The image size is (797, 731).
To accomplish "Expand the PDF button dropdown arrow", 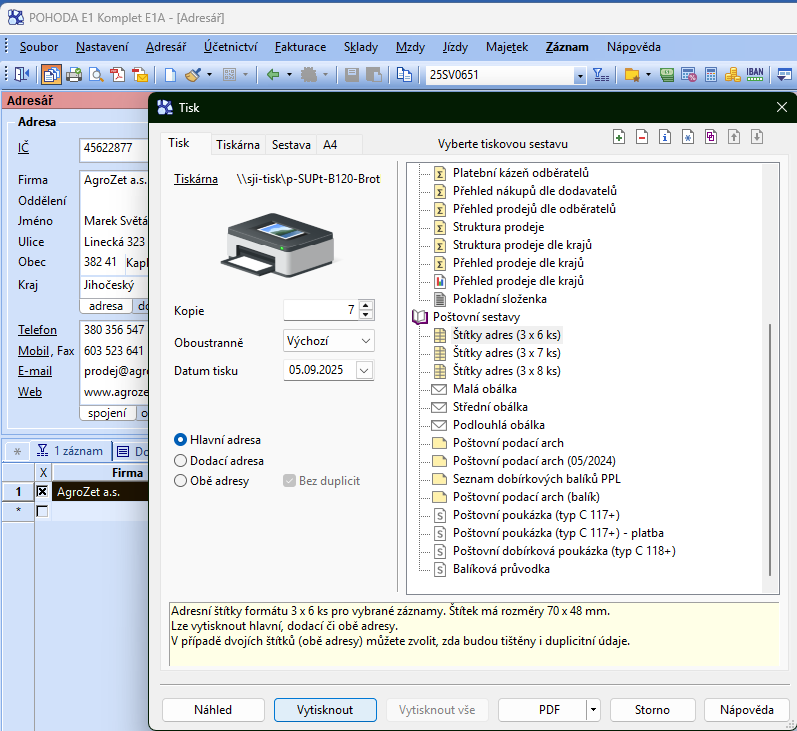I will (593, 710).
